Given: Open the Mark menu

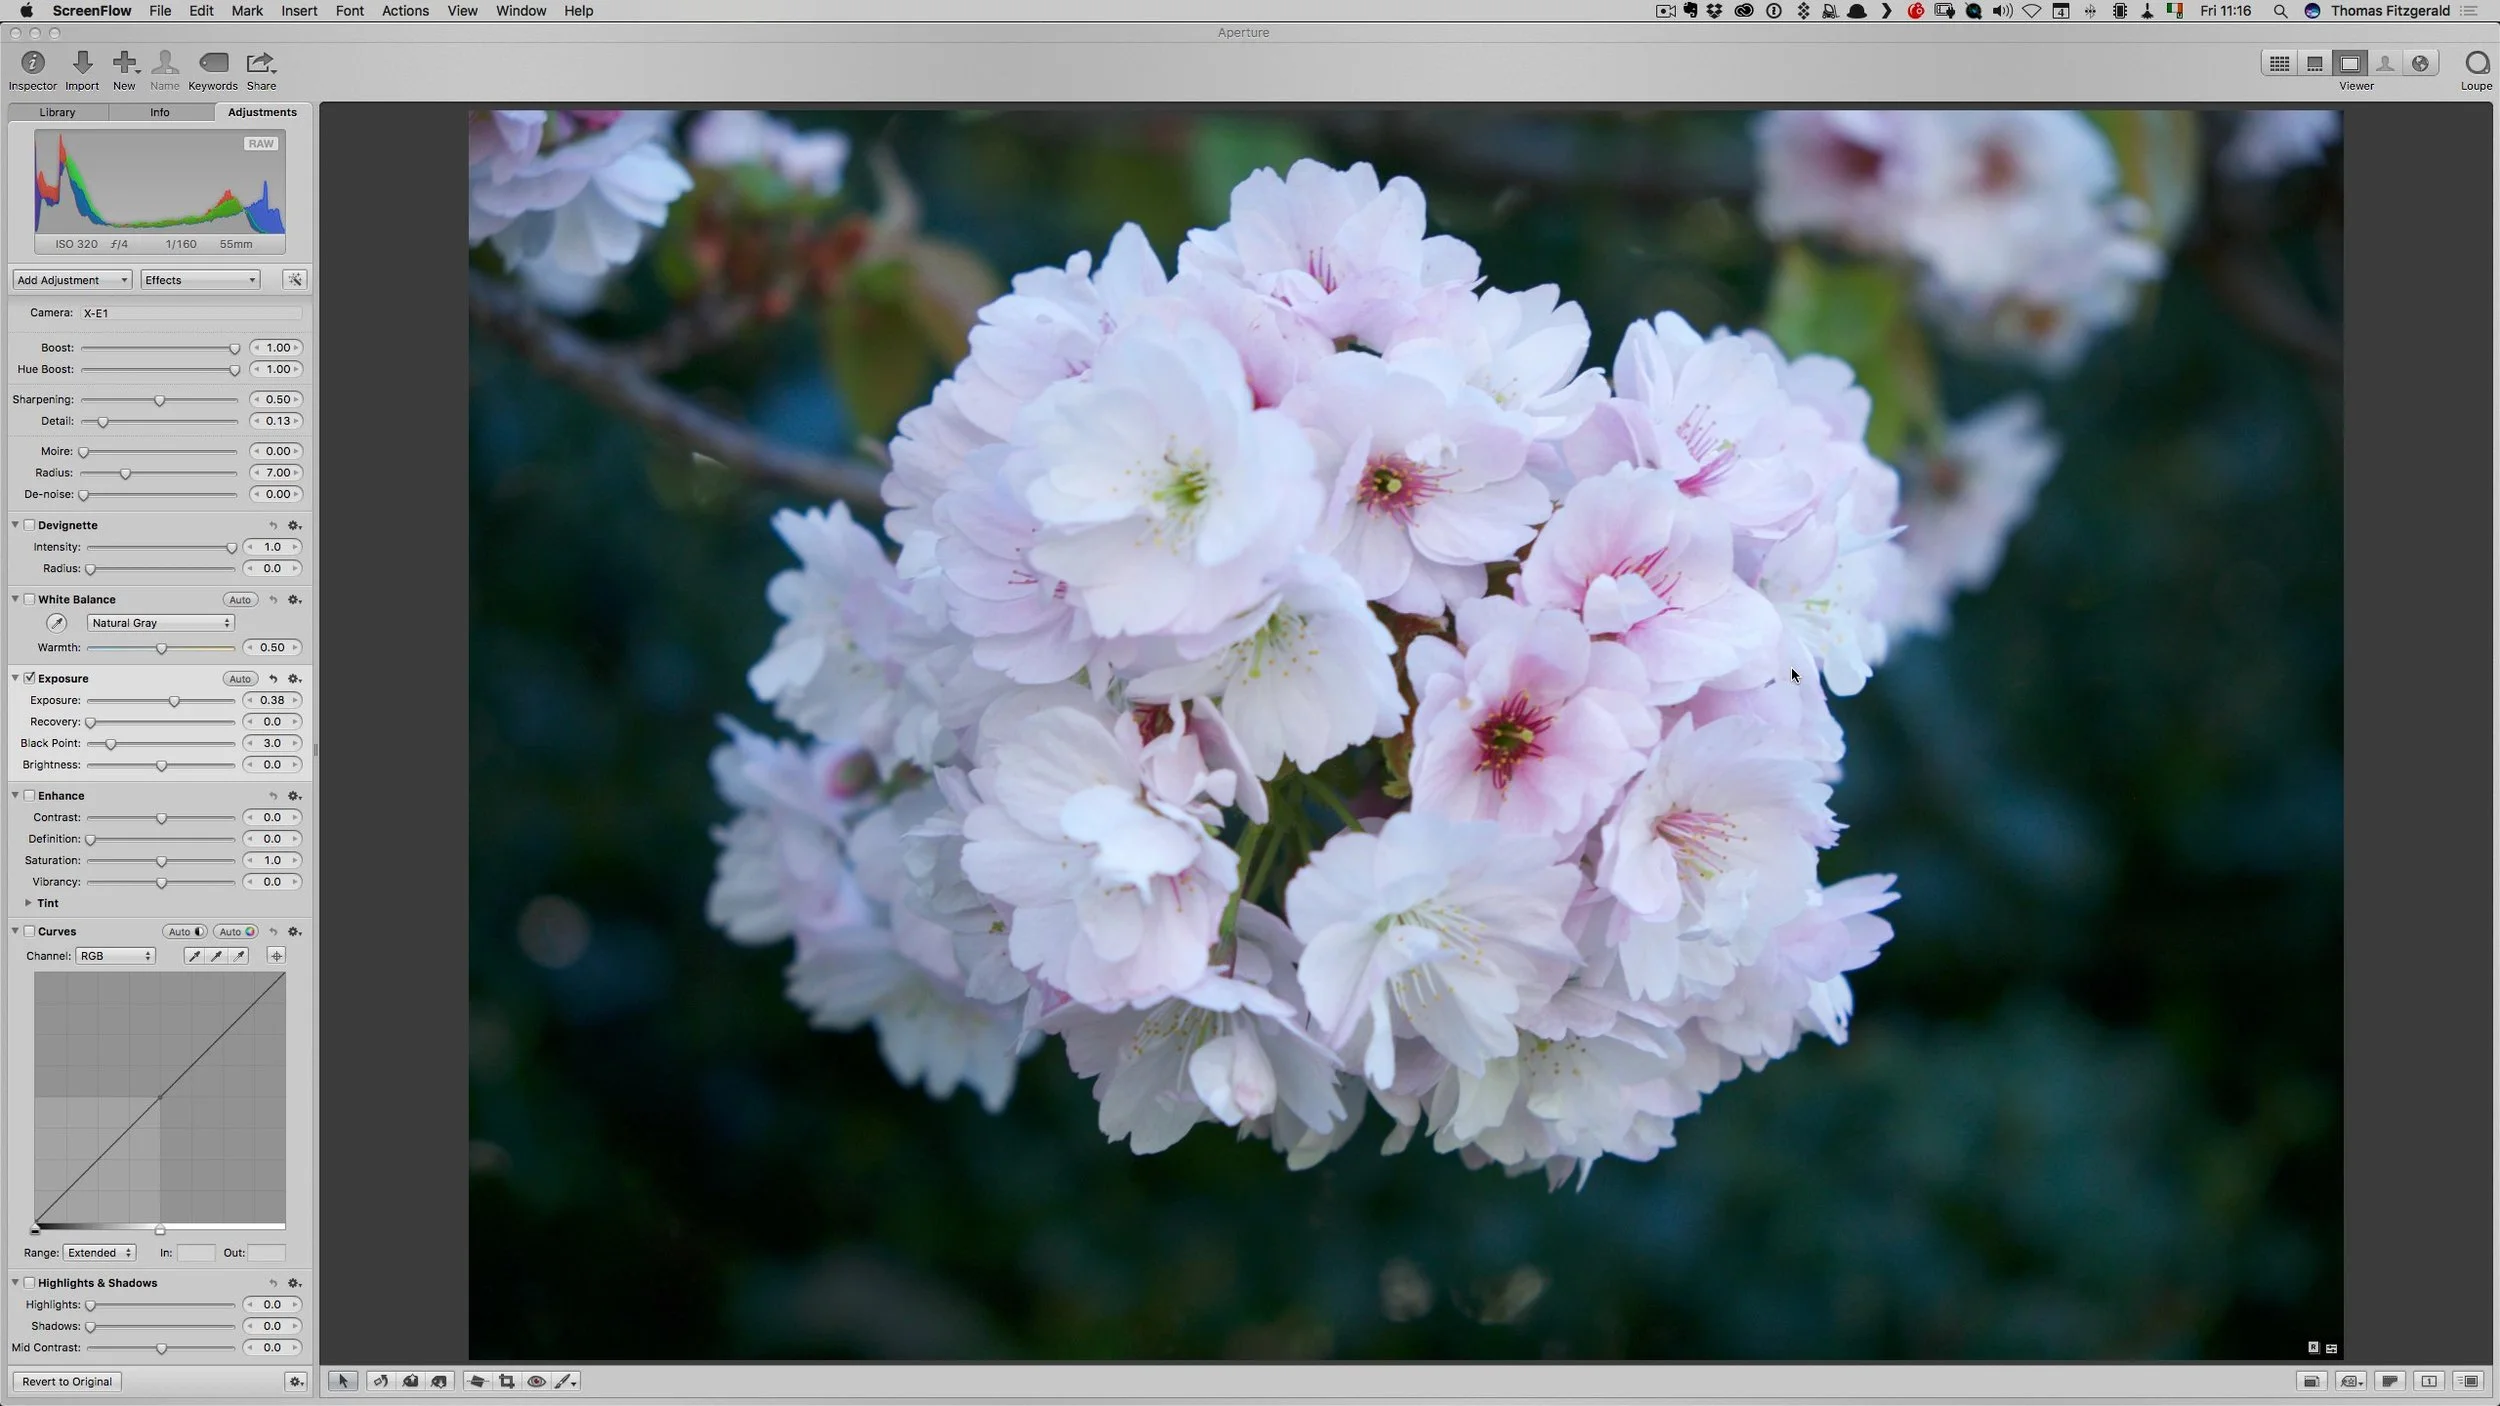Looking at the screenshot, I should click(247, 11).
